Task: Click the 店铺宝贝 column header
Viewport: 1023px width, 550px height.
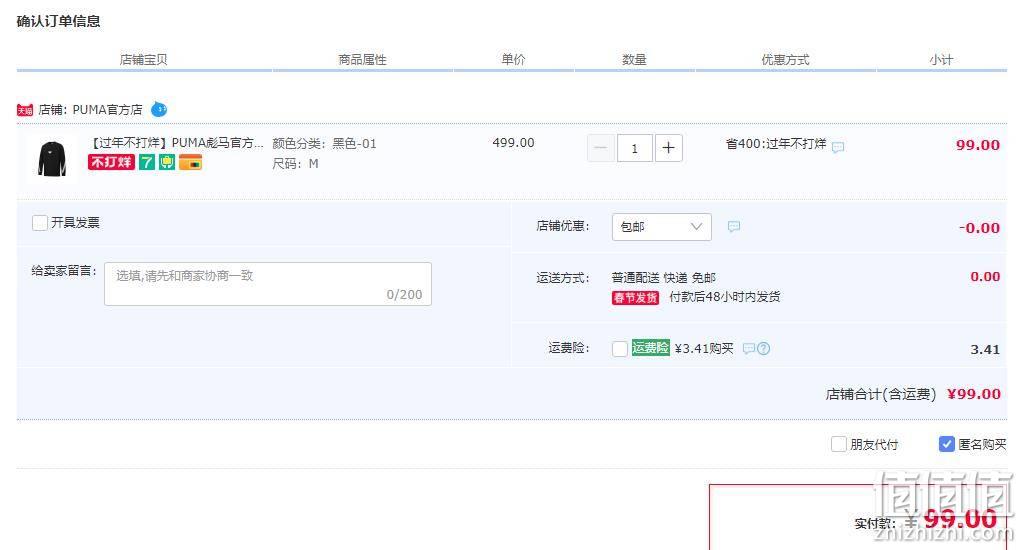Action: 144,59
